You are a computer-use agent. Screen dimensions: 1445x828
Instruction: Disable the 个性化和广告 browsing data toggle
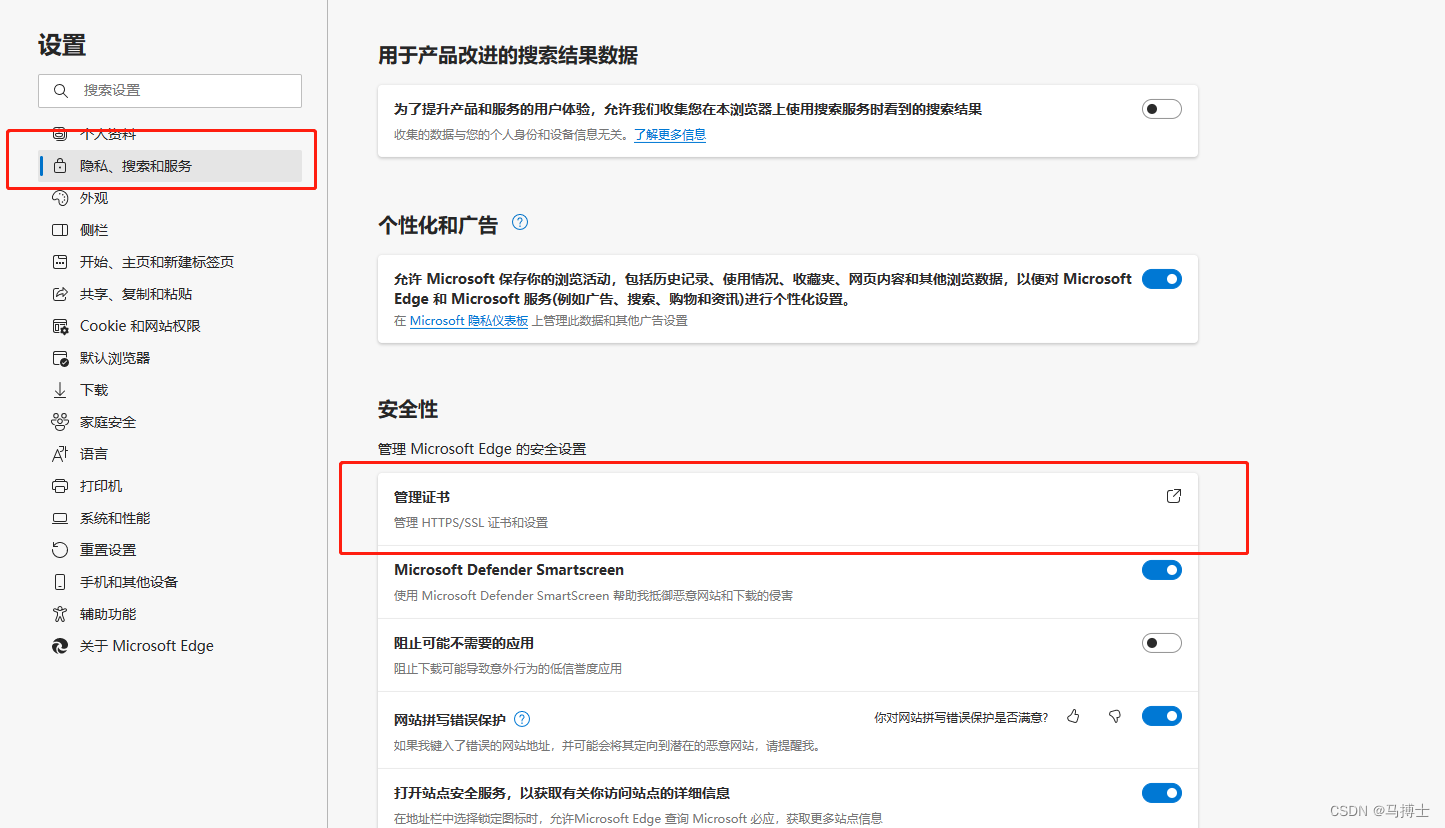click(x=1161, y=279)
